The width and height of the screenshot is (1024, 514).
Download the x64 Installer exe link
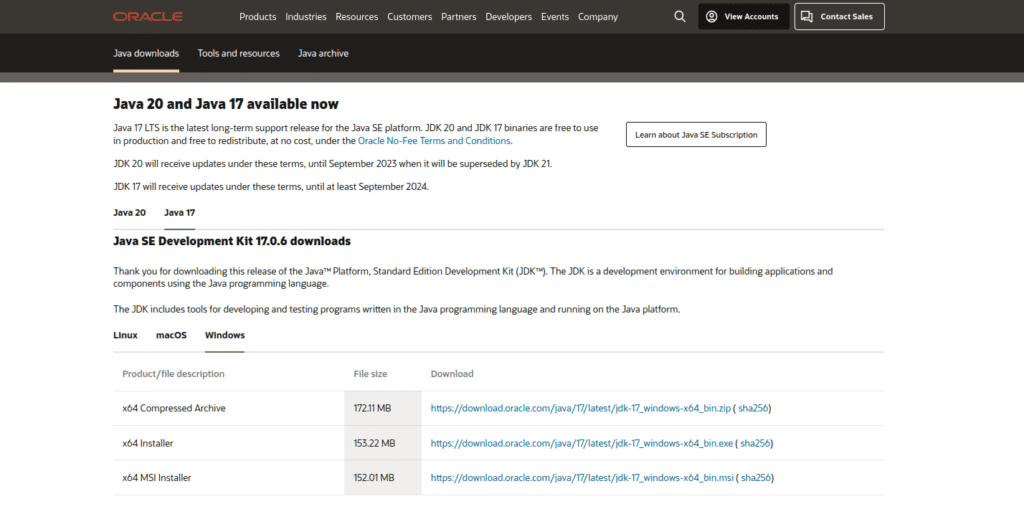pyautogui.click(x=582, y=443)
